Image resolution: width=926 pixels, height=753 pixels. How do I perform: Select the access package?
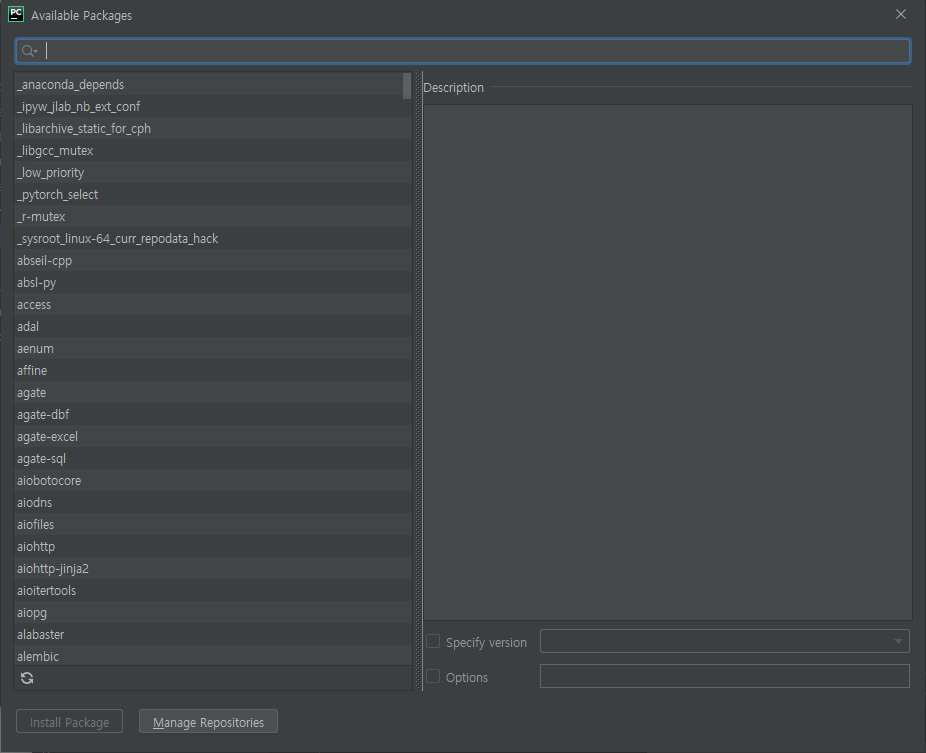(213, 305)
